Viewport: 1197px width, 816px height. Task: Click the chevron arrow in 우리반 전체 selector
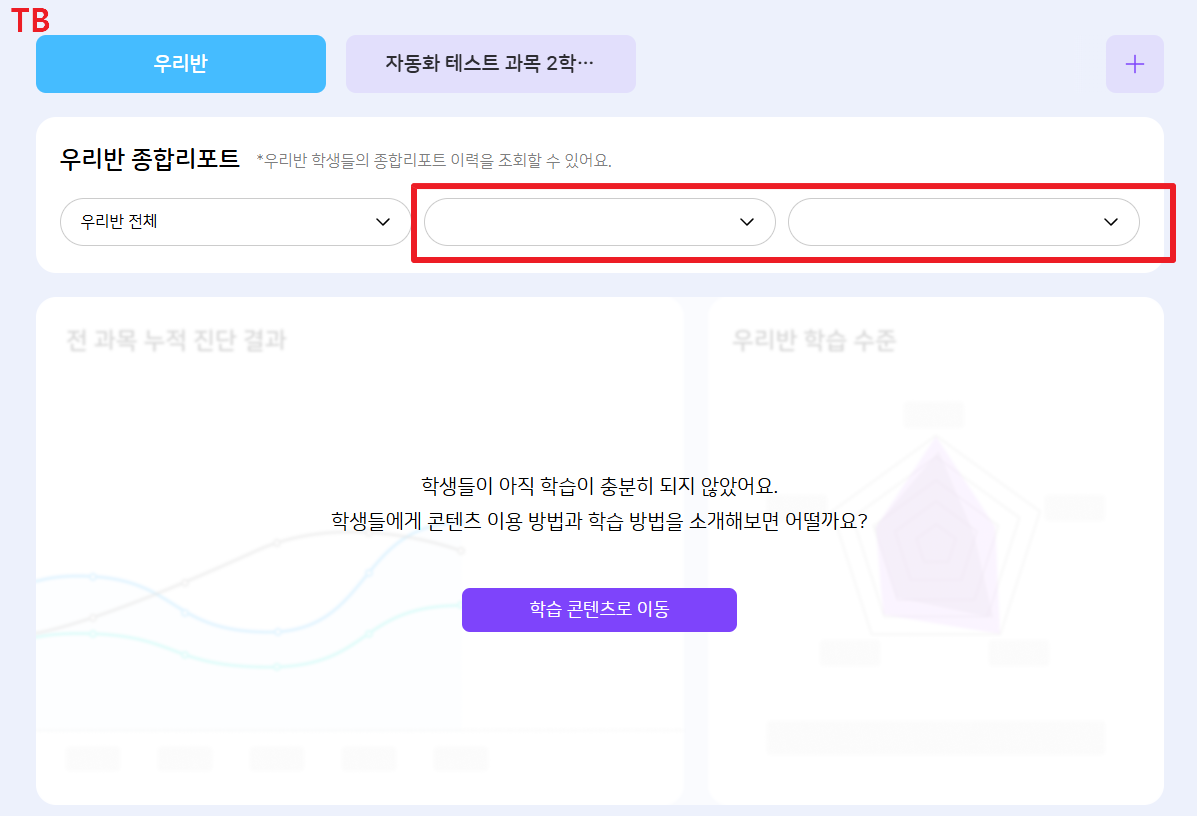pos(383,222)
